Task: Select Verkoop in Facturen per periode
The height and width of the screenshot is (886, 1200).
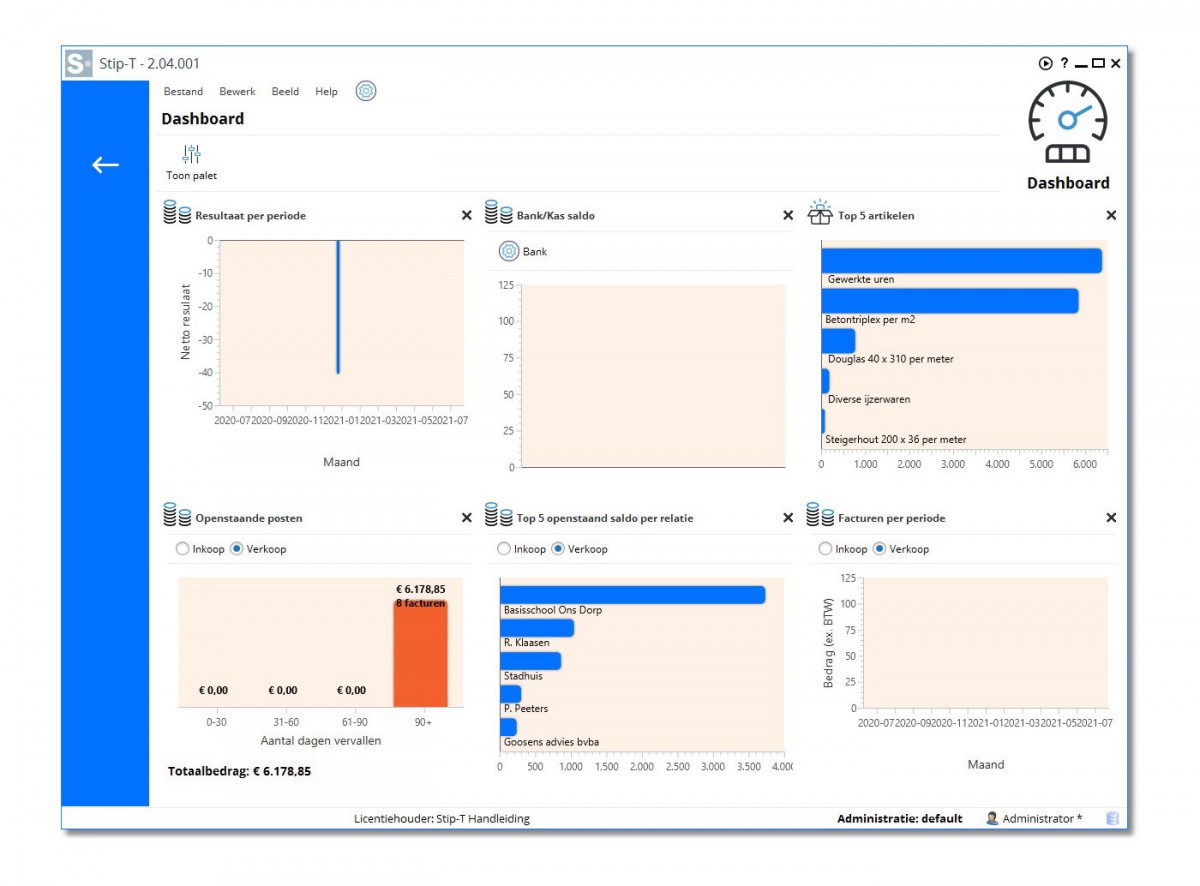Action: coord(880,549)
